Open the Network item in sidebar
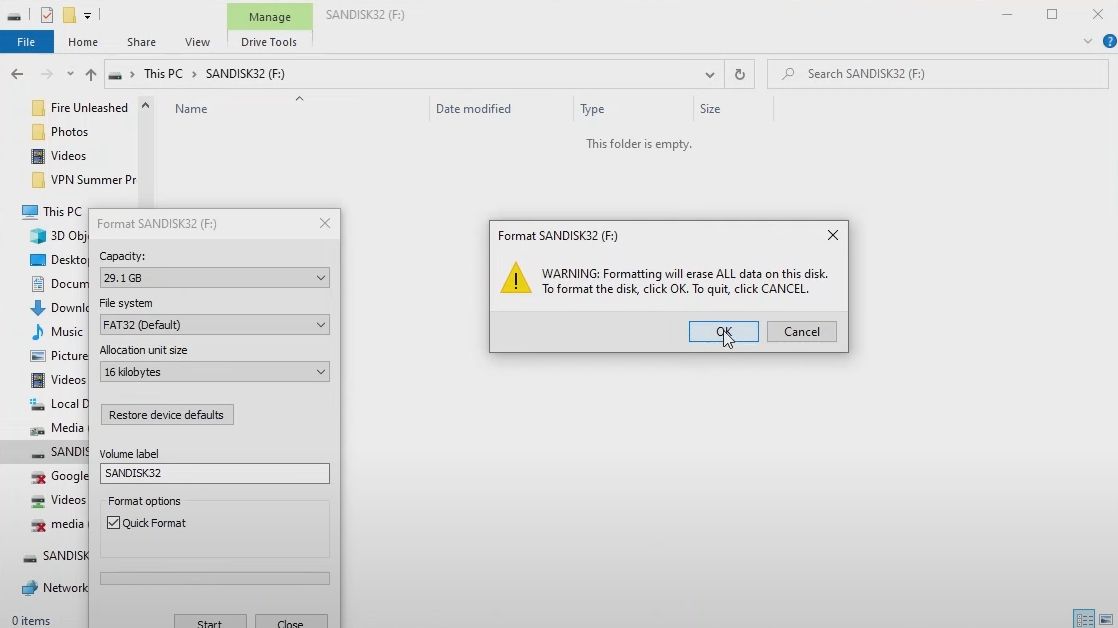Screen dimensions: 1118x628 click(x=61, y=588)
